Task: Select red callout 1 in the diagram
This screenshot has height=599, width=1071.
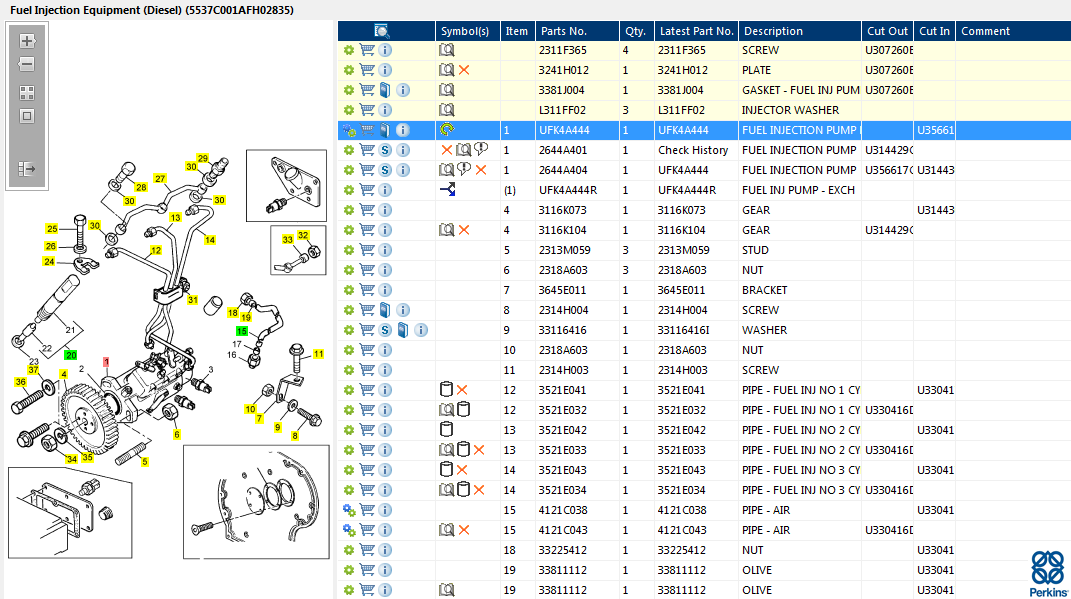Action: point(106,362)
